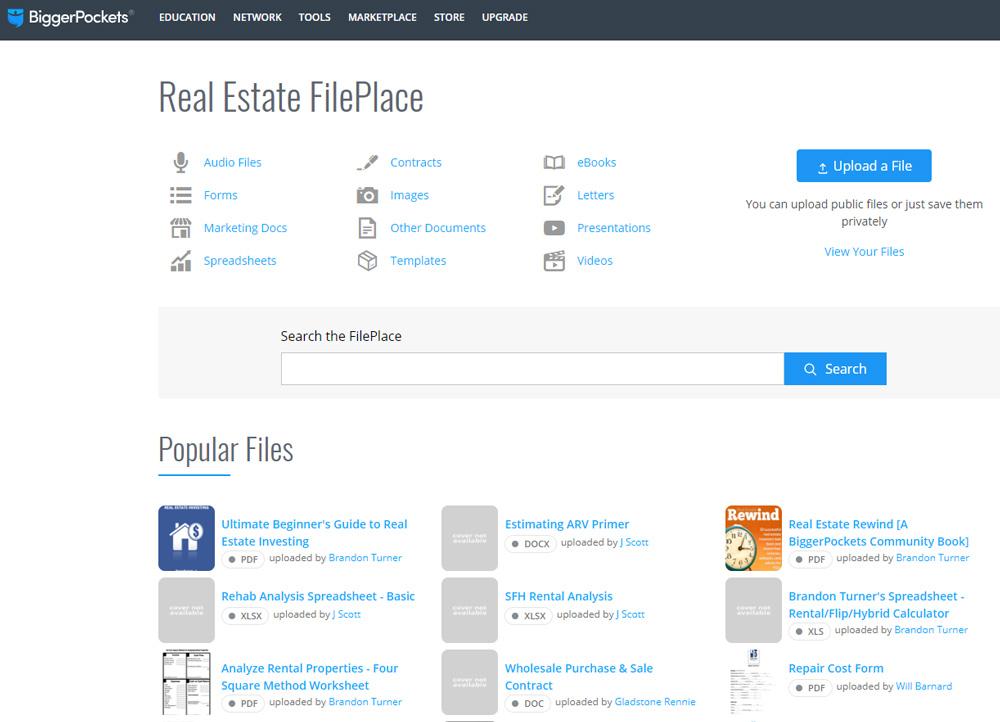Open the Spreadsheets category link
Image resolution: width=1000 pixels, height=722 pixels.
[240, 261]
